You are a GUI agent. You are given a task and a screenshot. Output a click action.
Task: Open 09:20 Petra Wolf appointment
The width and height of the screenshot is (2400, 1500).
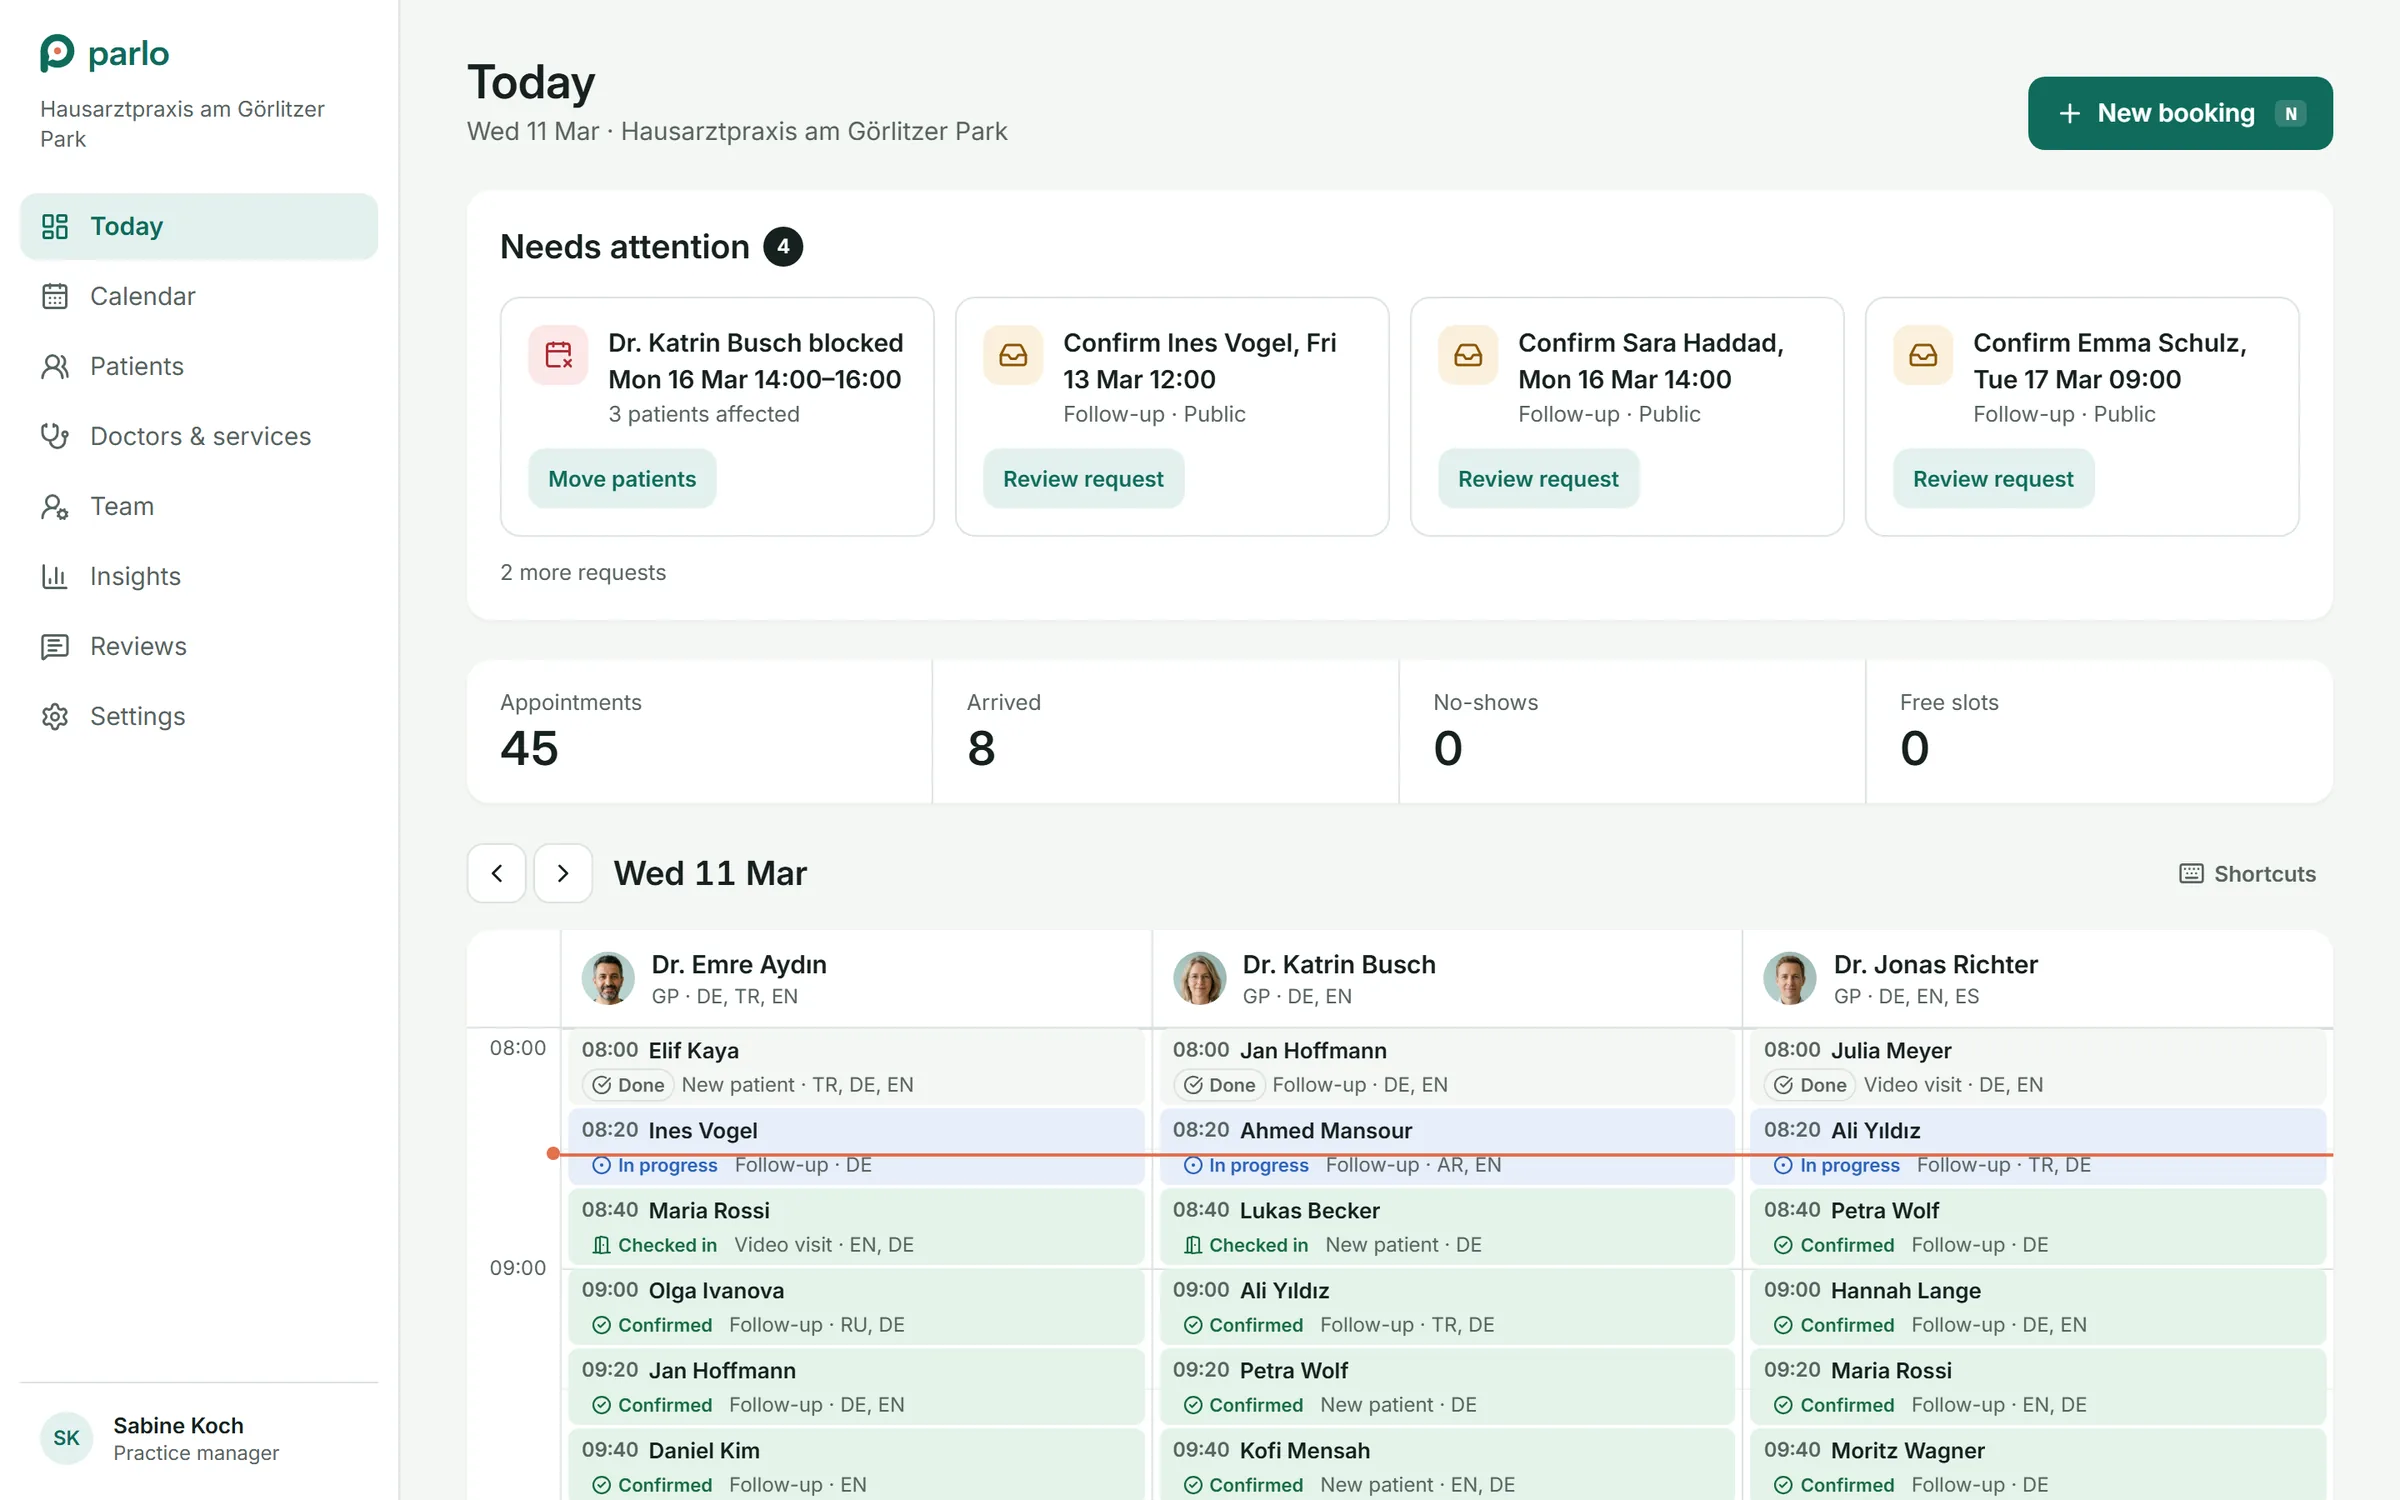1447,1387
